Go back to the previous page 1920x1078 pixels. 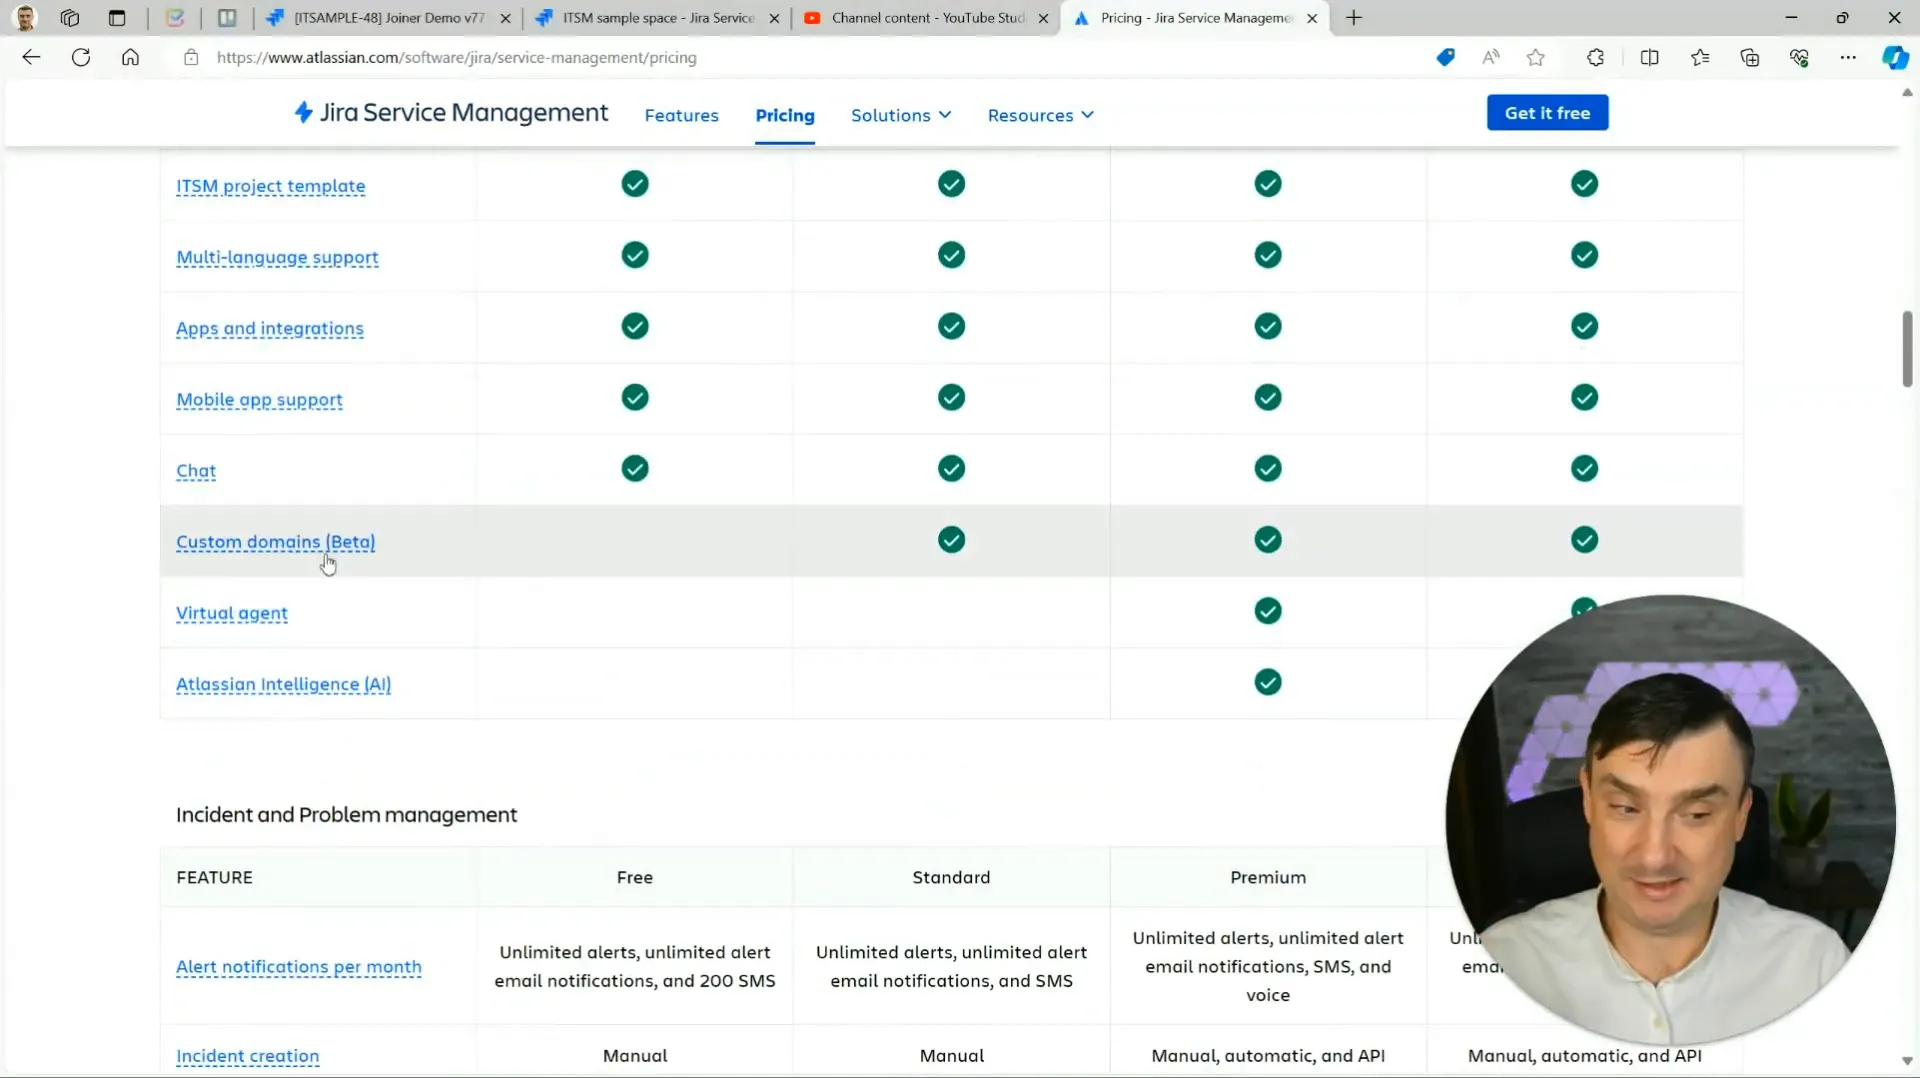pos(31,57)
